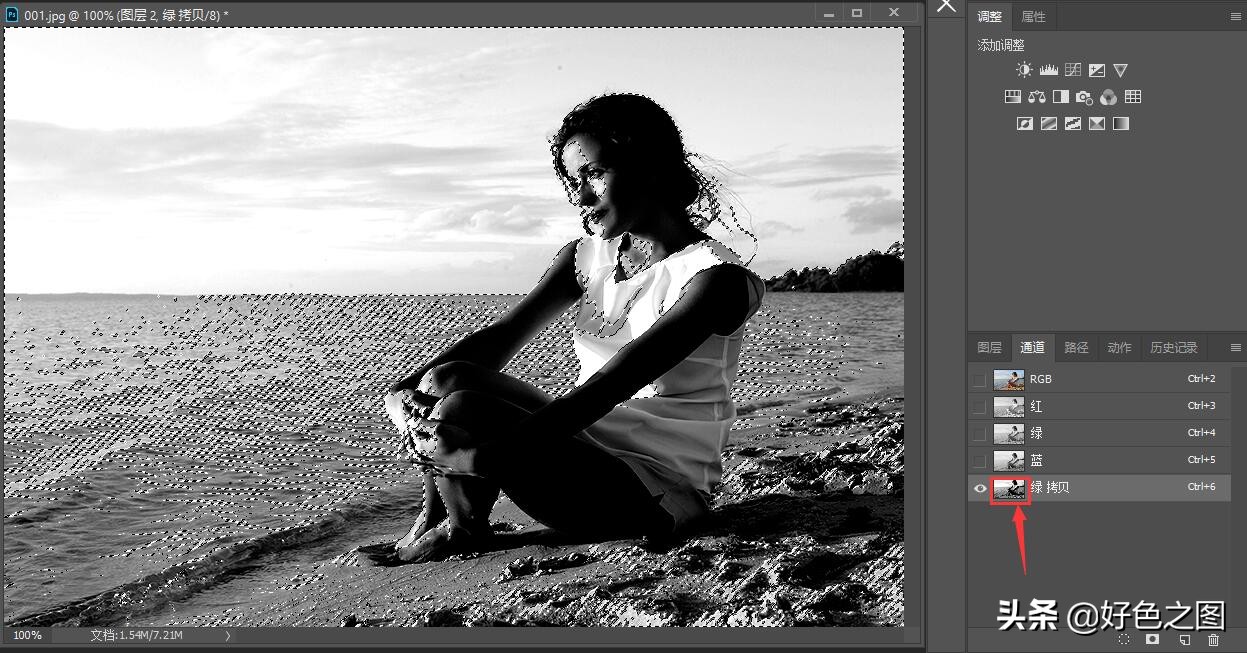The image size is (1247, 653).
Task: Add a Color Lookup adjustment
Action: (x=1132, y=97)
